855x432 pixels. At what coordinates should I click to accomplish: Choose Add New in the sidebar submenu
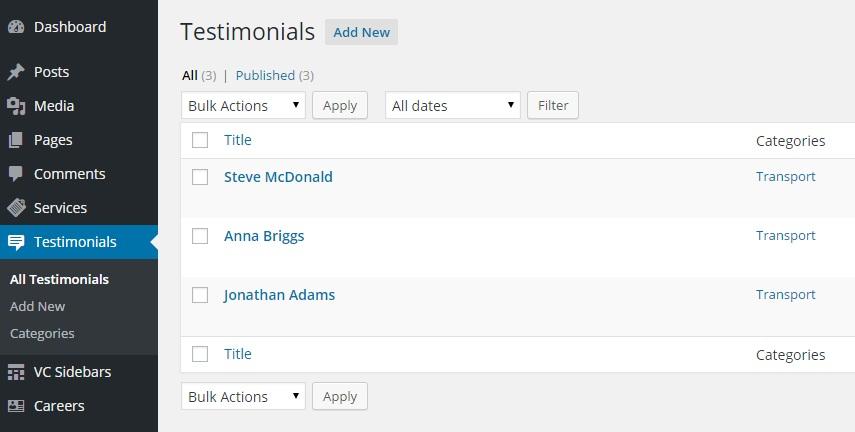[x=37, y=307]
